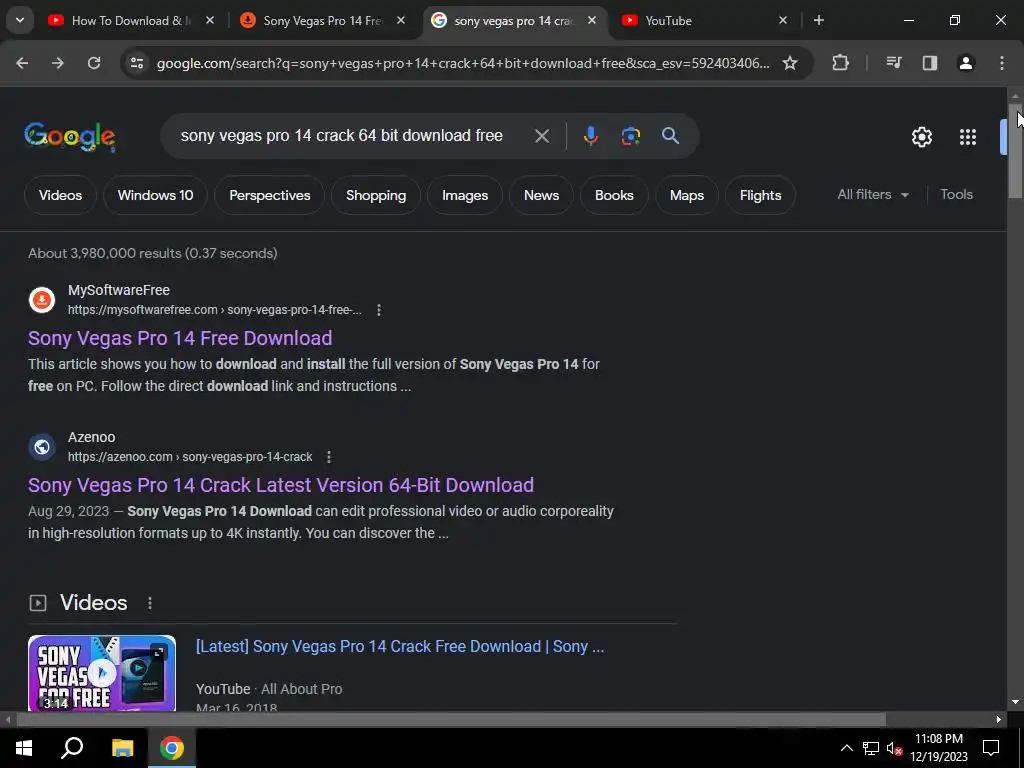Open a new tab with the plus button
This screenshot has width=1024, height=768.
tap(819, 20)
